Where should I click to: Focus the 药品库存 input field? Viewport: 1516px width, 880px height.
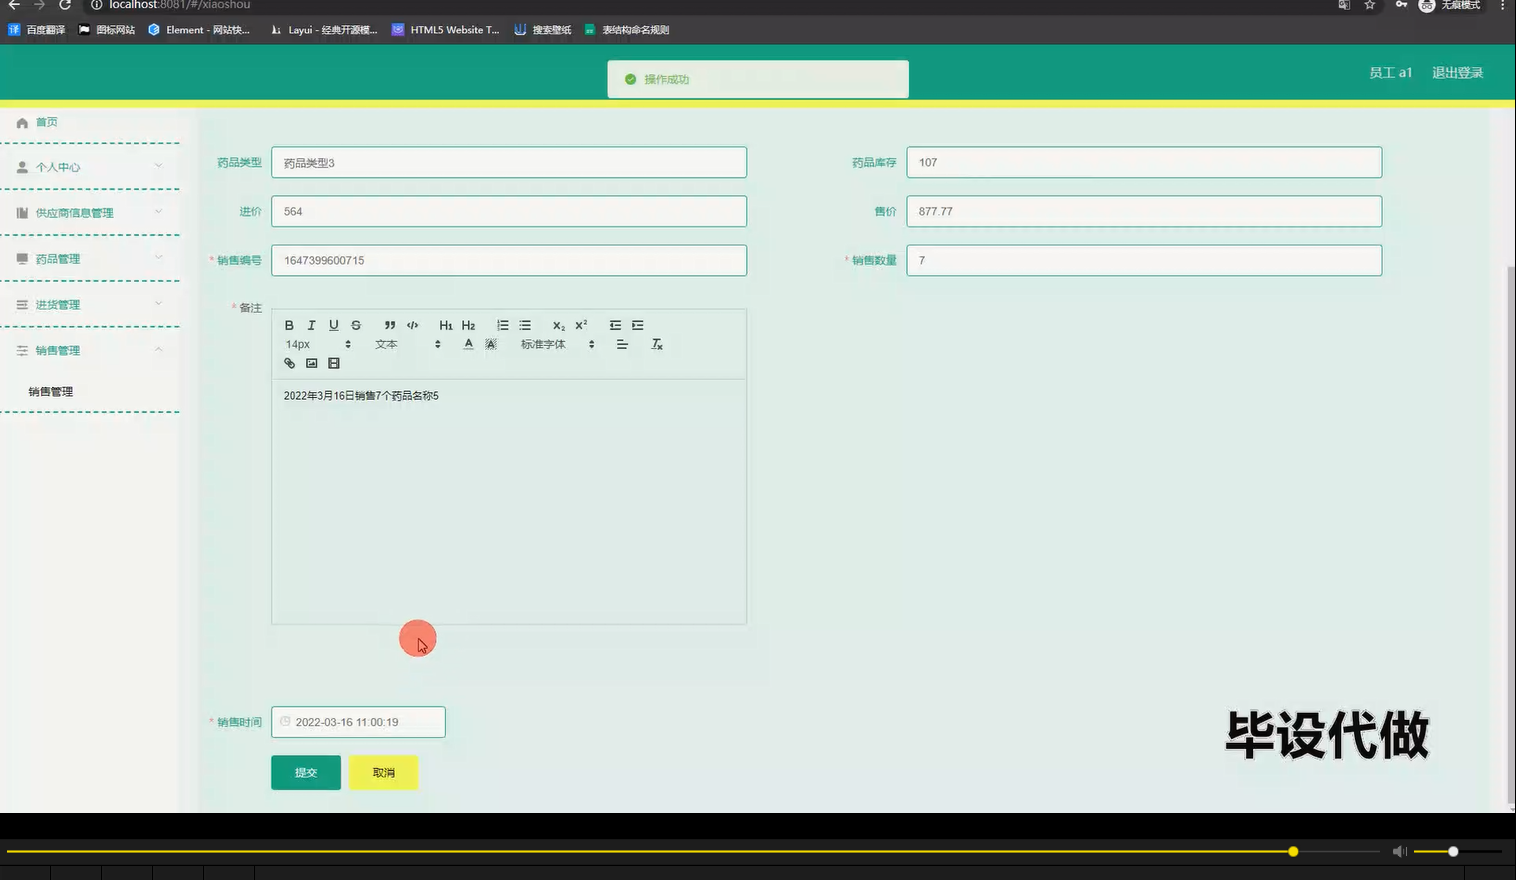tap(1144, 162)
